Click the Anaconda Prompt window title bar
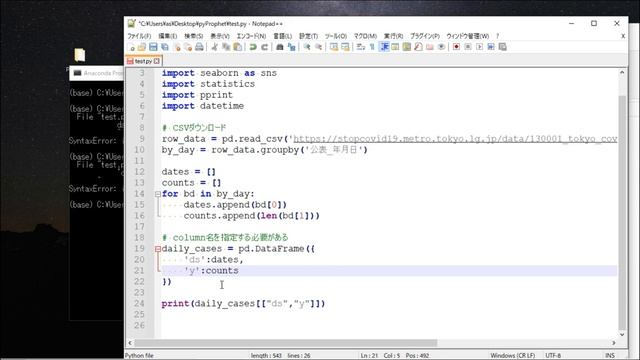The height and width of the screenshot is (360, 640). coord(97,73)
